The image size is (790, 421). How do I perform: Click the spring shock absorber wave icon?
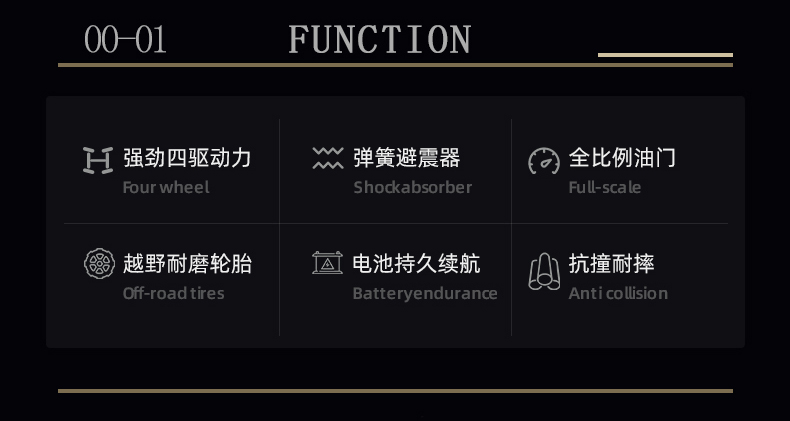click(x=328, y=158)
